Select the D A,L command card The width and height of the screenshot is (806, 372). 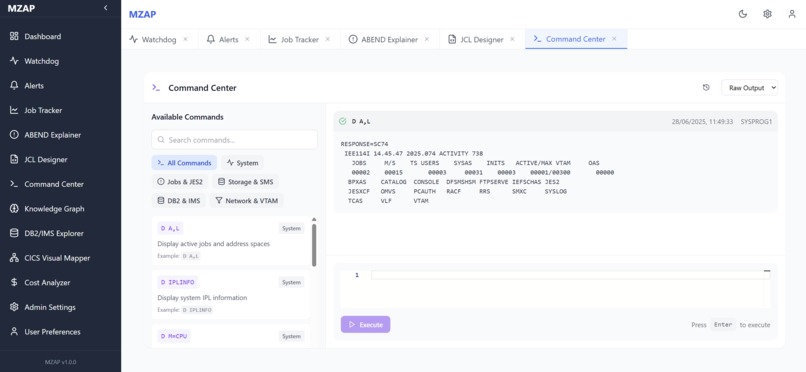tap(231, 241)
